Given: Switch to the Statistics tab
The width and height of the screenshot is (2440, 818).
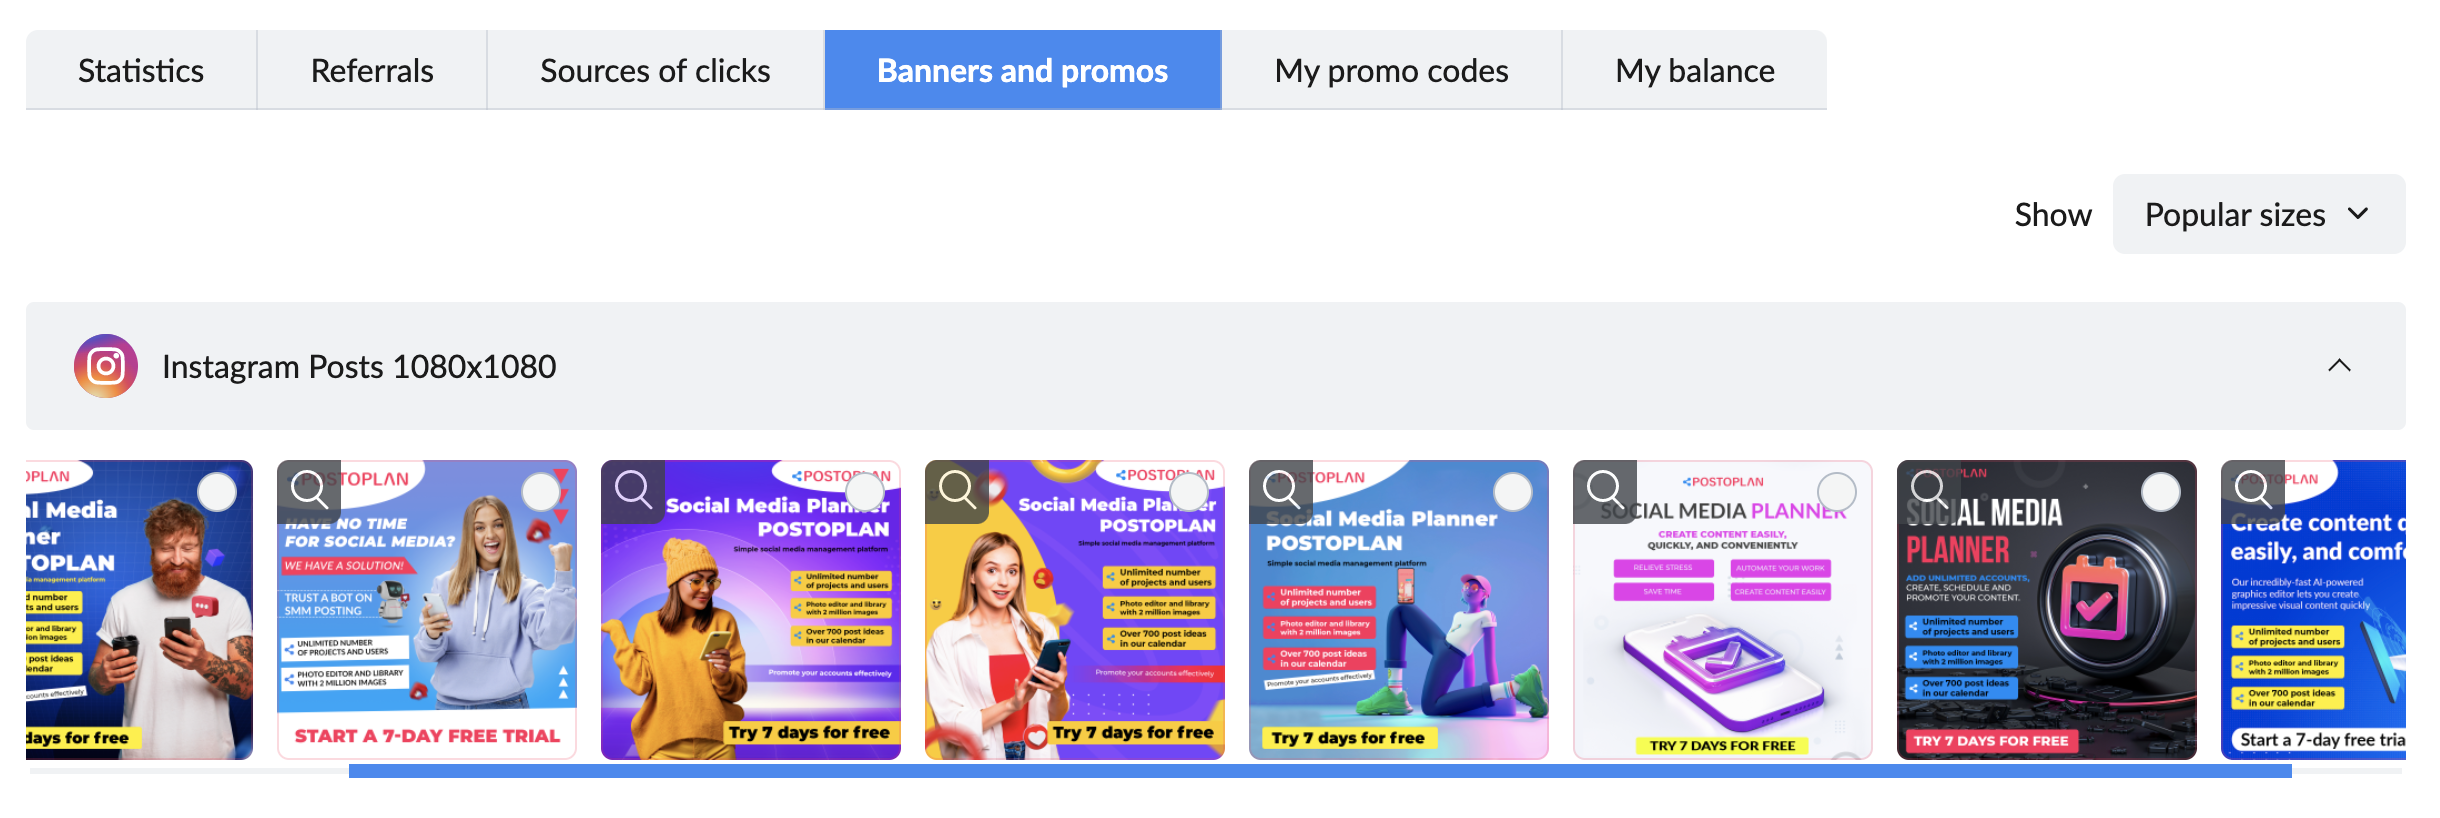Looking at the screenshot, I should (141, 70).
